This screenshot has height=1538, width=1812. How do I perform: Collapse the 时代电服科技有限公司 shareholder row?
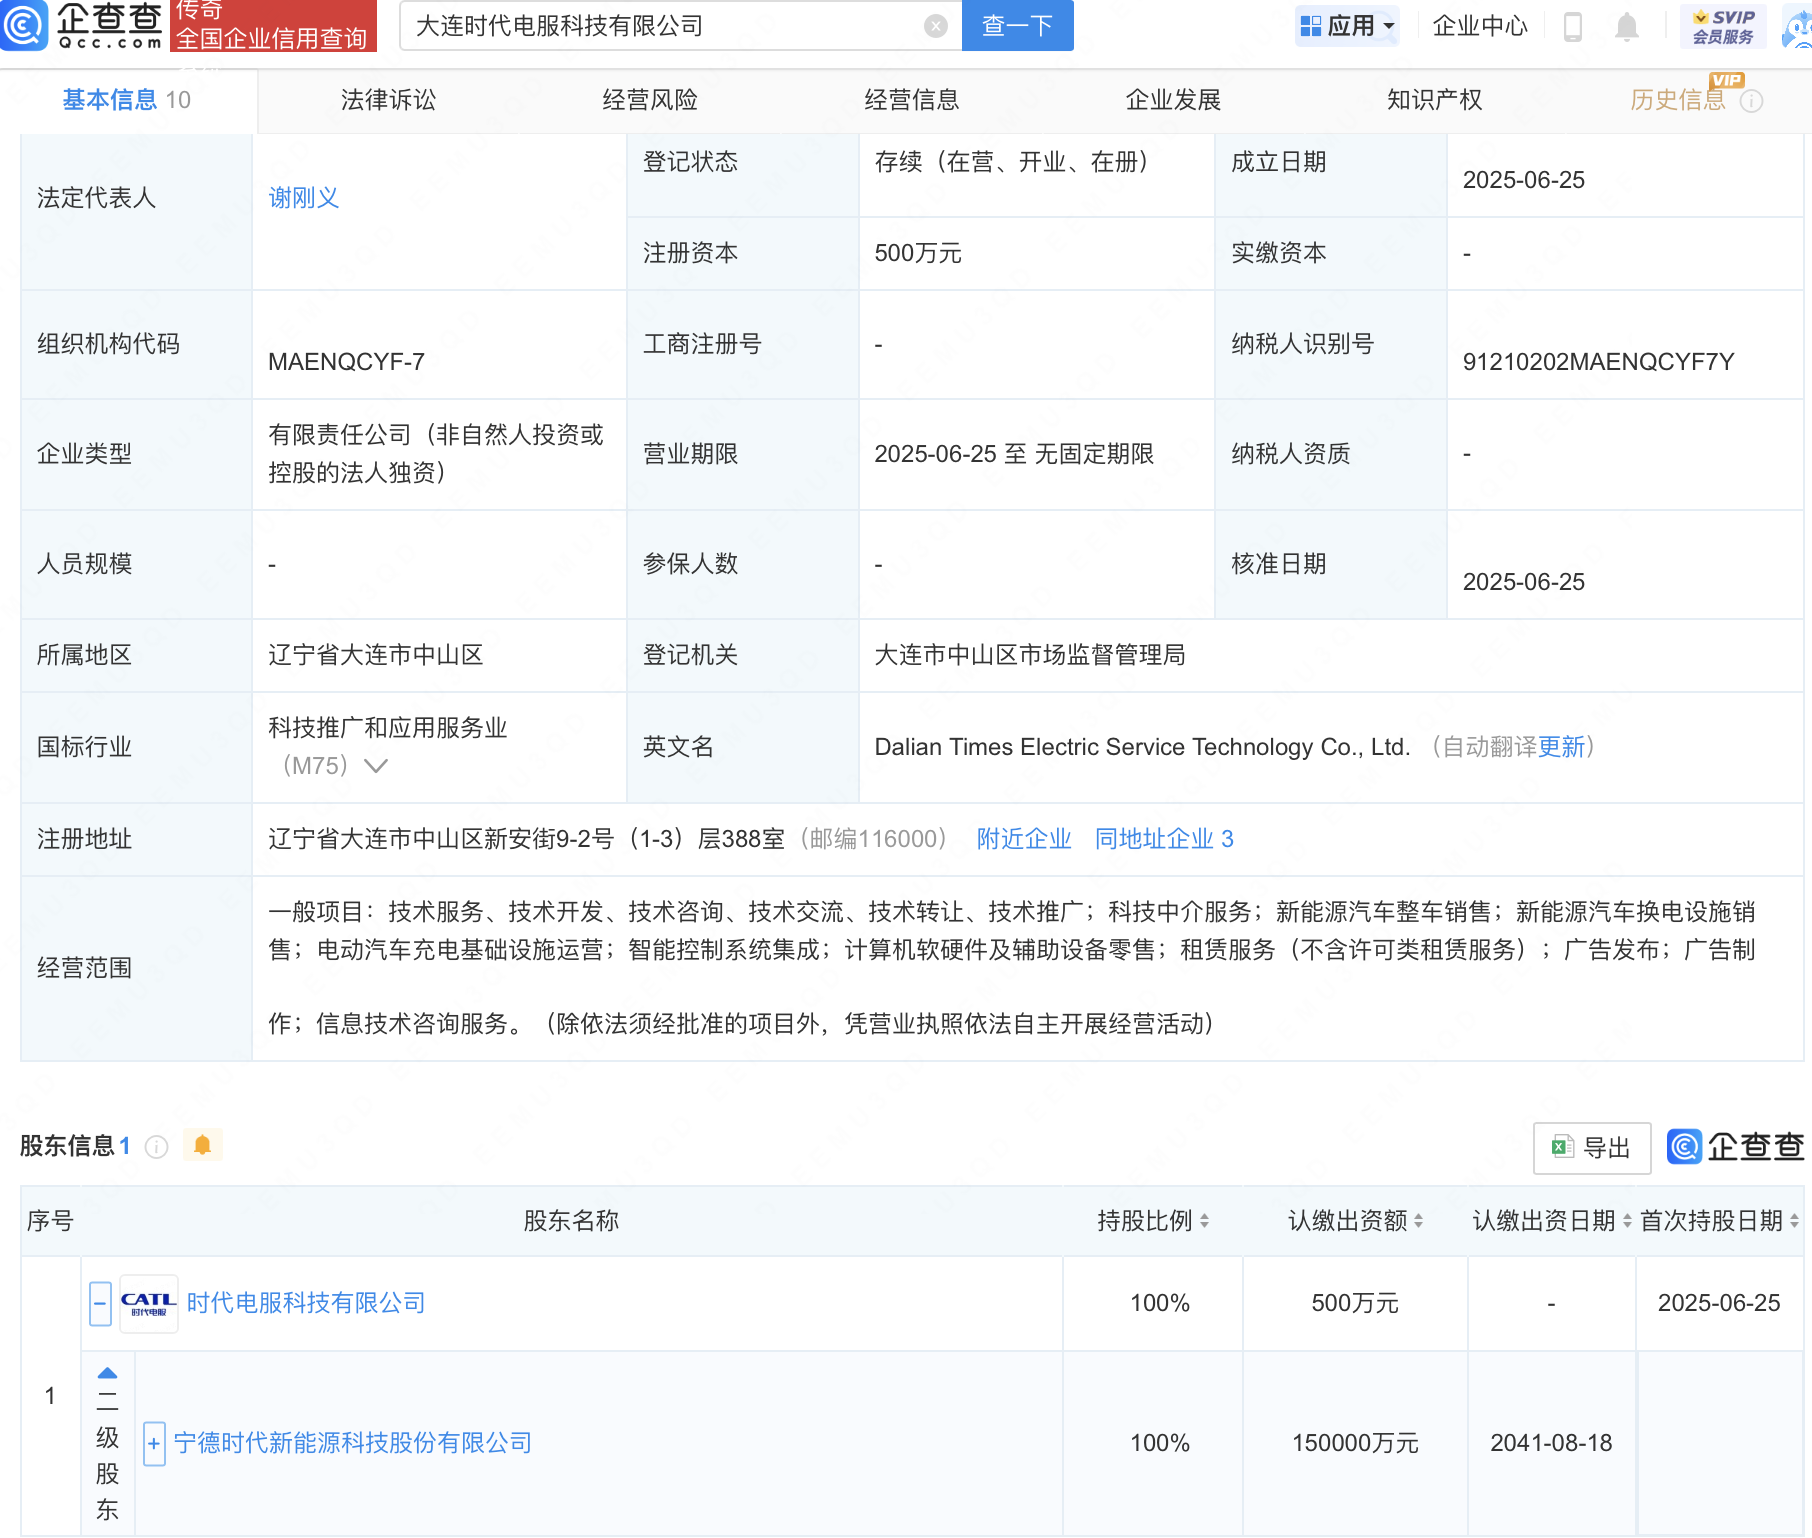[100, 1304]
